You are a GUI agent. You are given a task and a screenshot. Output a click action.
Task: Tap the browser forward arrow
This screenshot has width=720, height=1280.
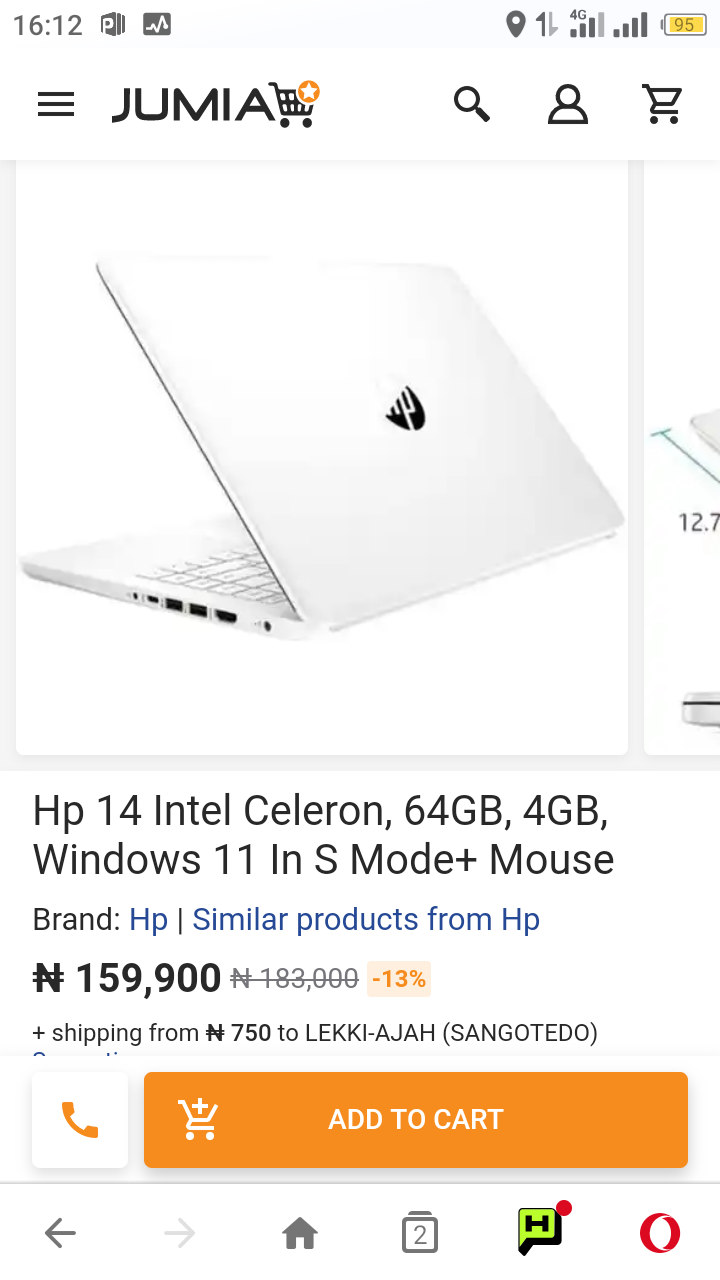[x=180, y=1234]
